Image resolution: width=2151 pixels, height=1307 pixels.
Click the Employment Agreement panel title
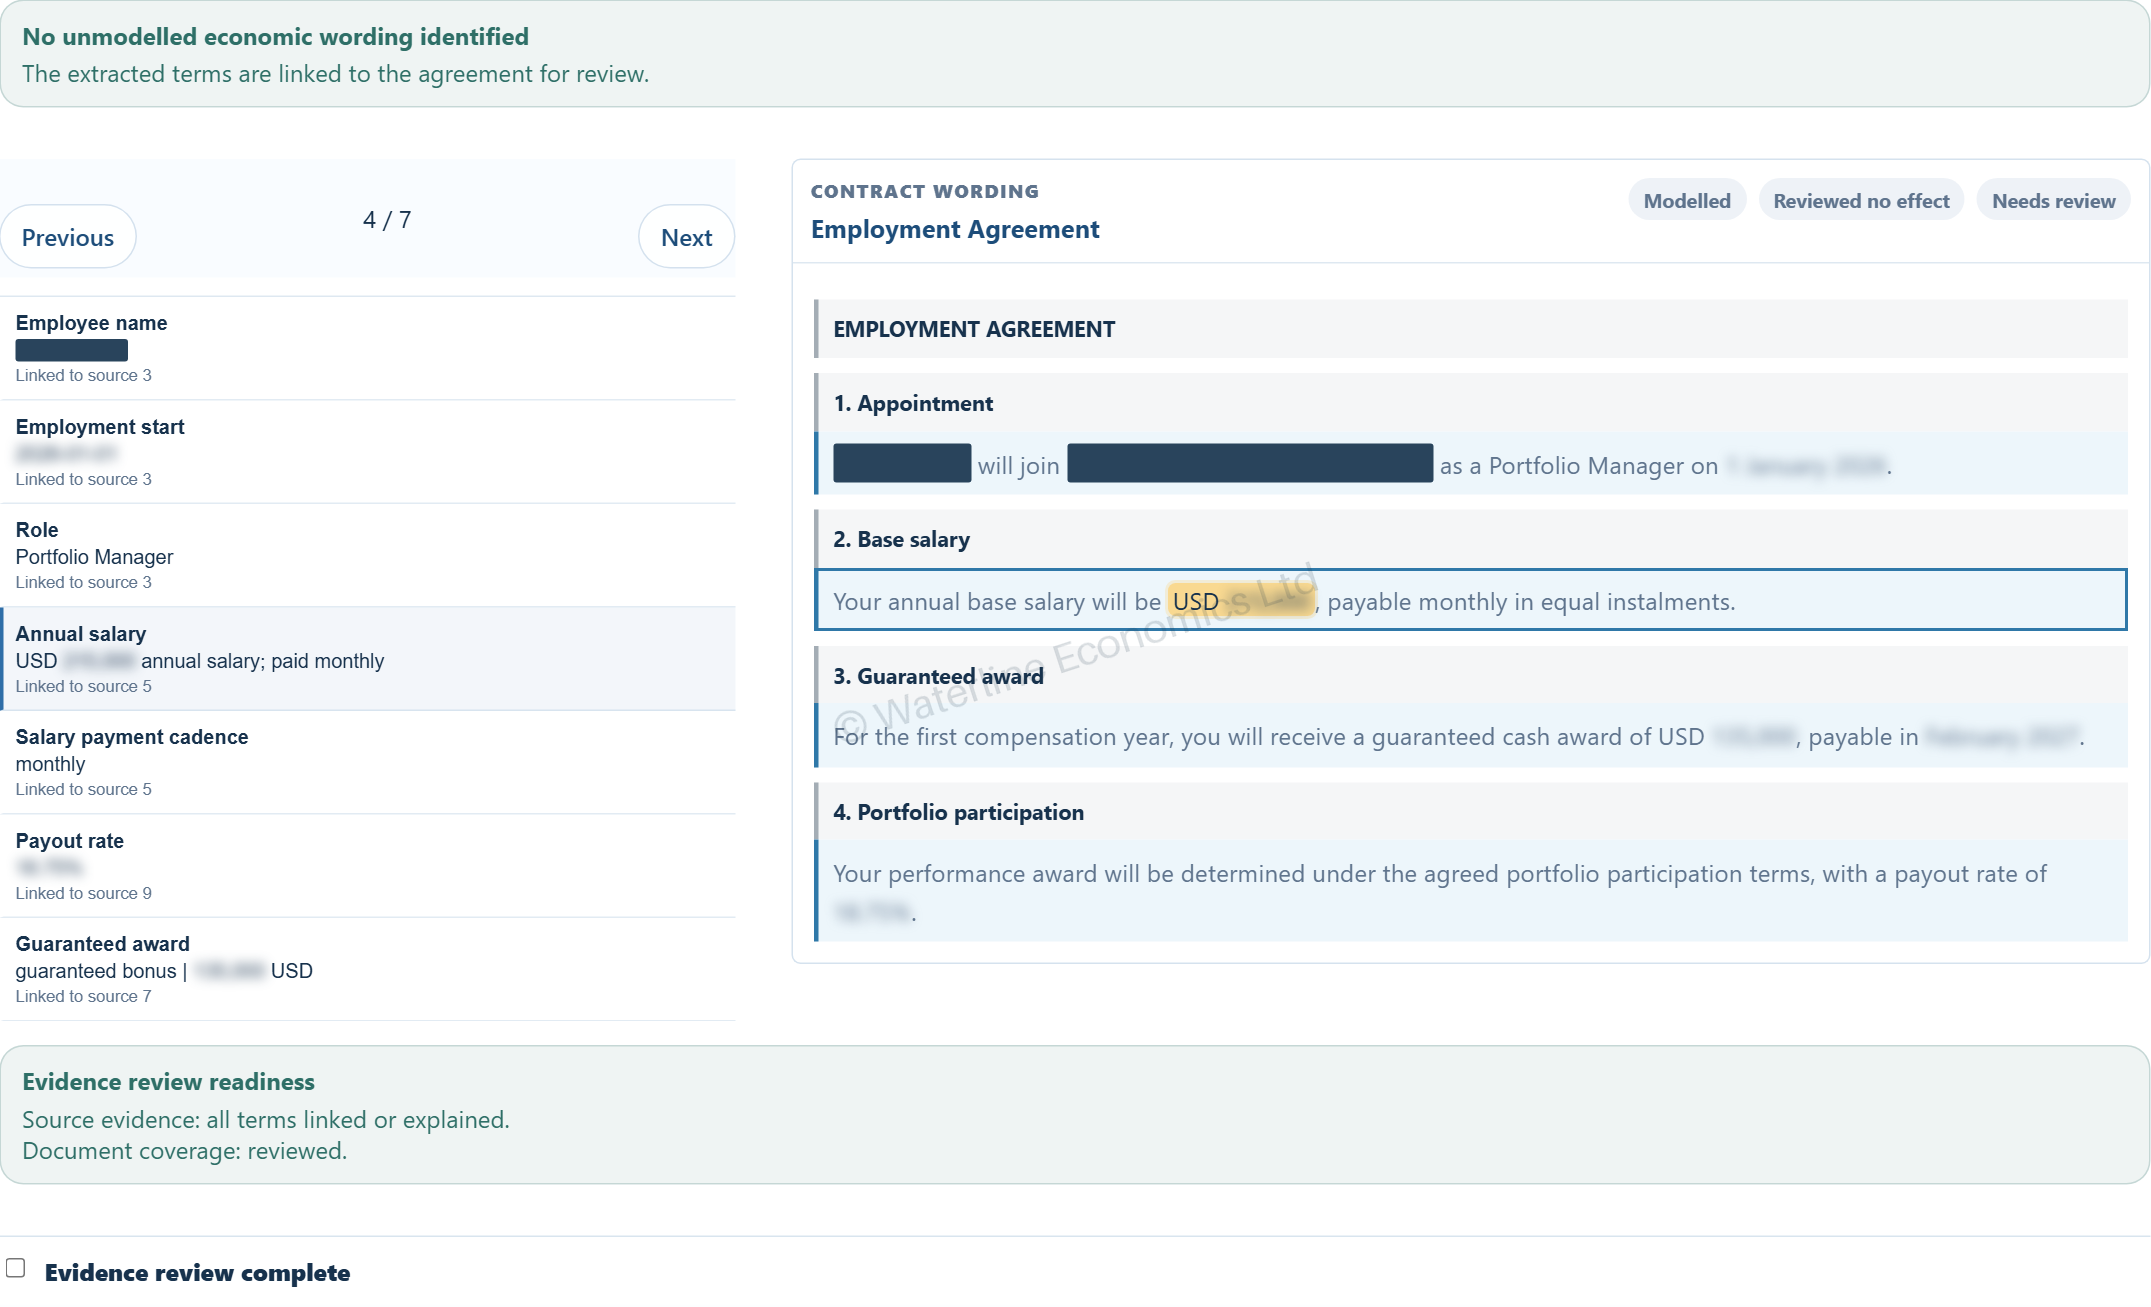click(x=955, y=229)
